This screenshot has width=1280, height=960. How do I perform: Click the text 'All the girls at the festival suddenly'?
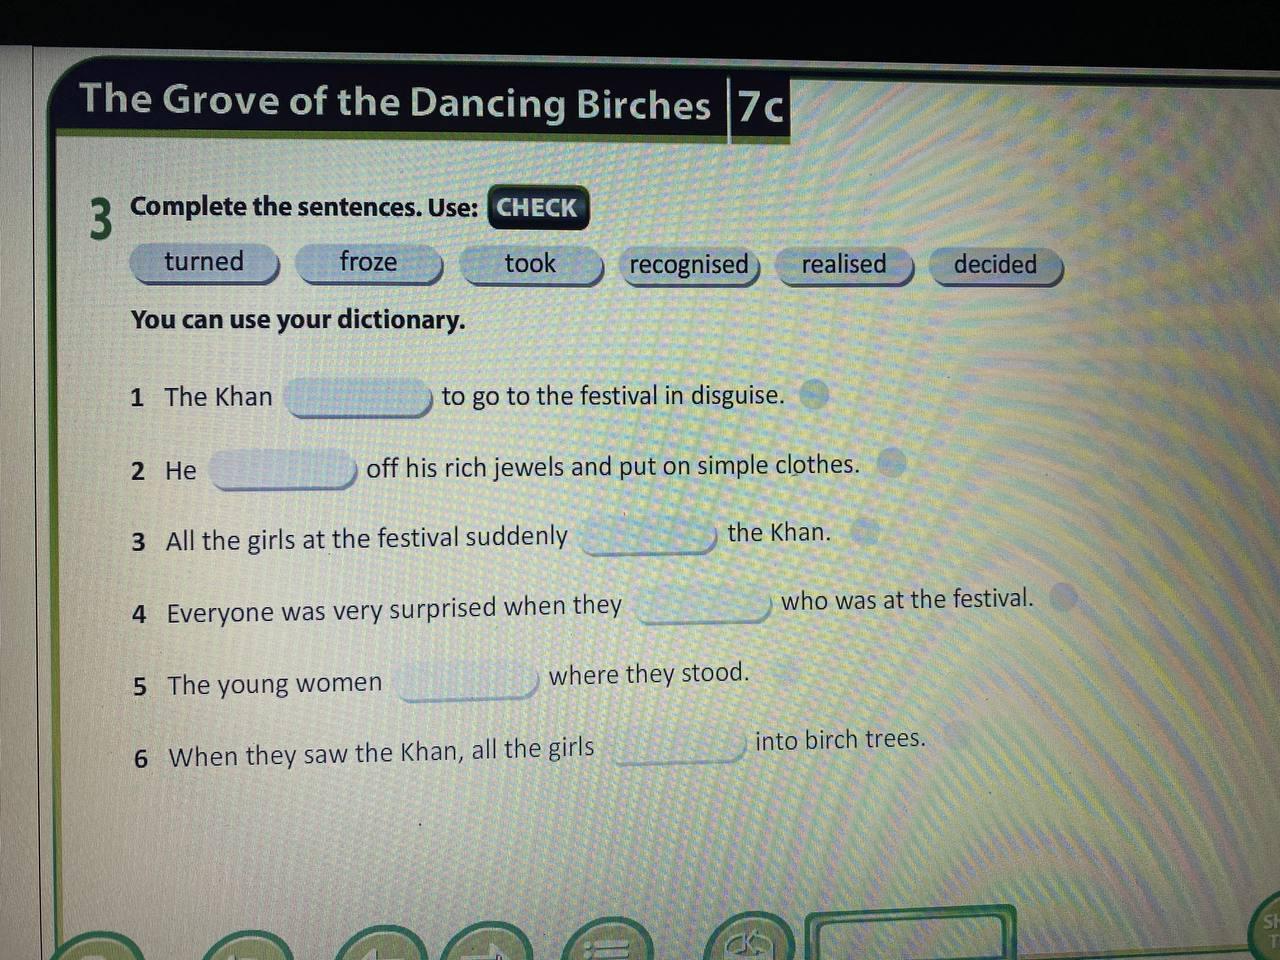tap(367, 539)
